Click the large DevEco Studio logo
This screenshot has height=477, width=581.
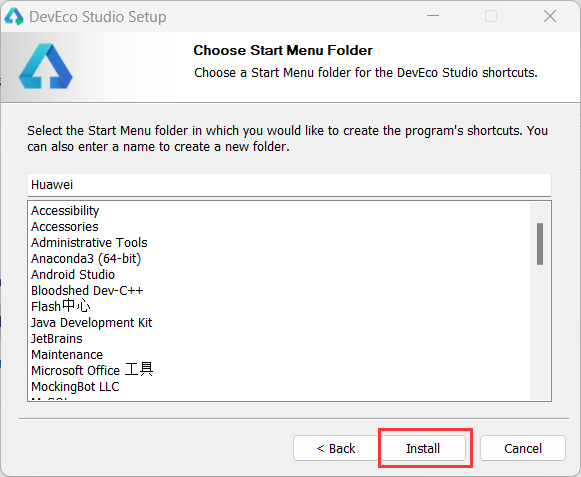[46, 66]
